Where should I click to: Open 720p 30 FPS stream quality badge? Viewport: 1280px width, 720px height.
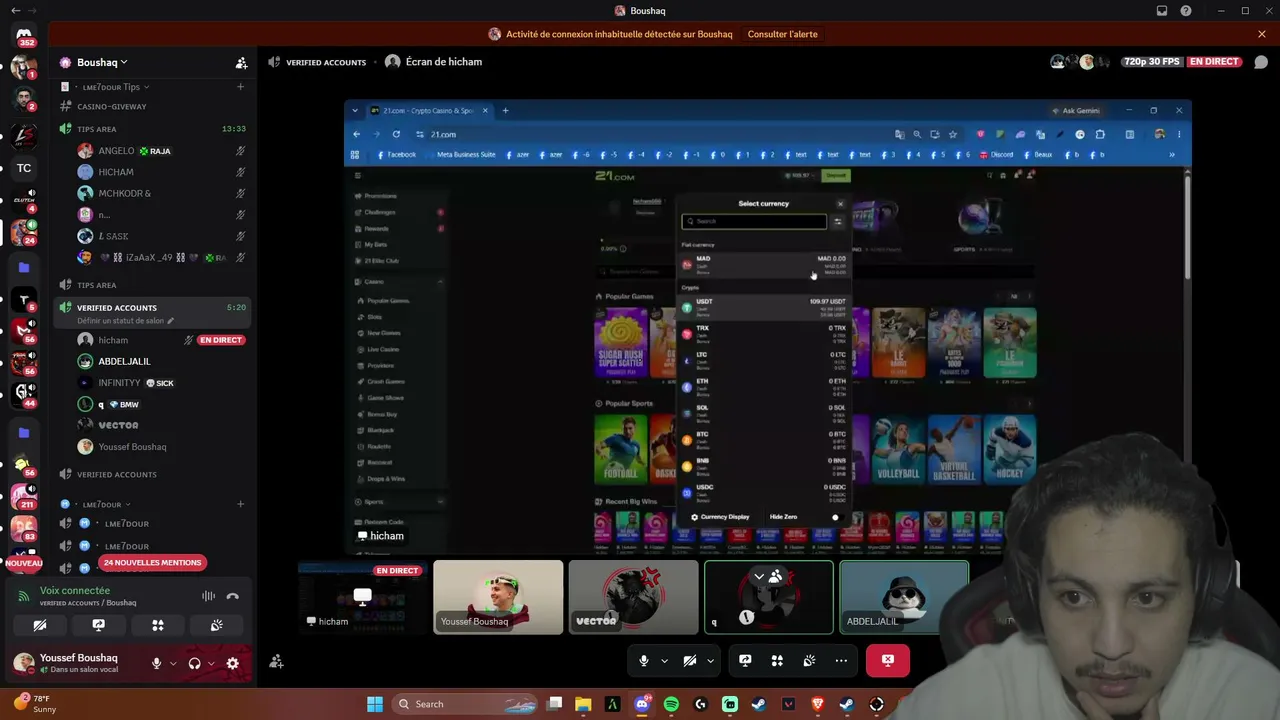point(1151,62)
